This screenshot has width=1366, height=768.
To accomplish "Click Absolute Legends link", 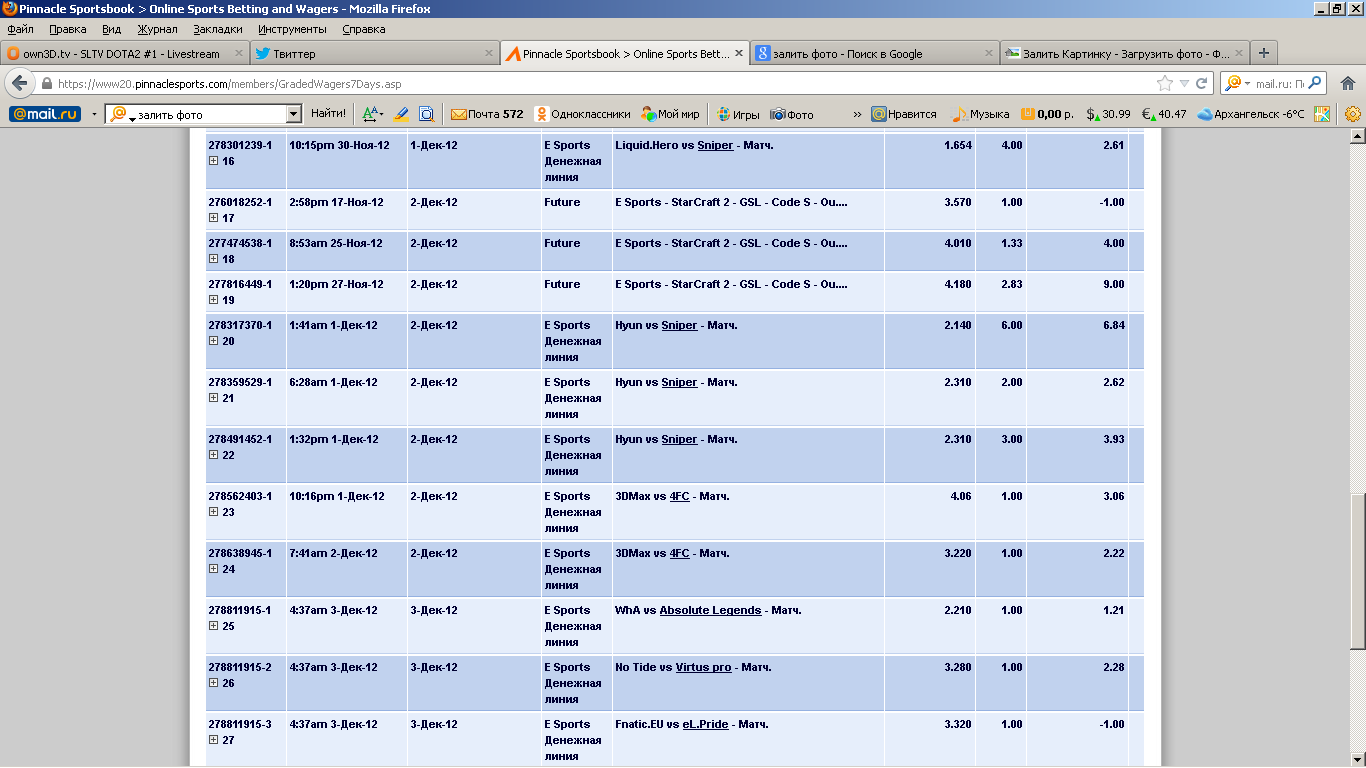I will pyautogui.click(x=710, y=611).
